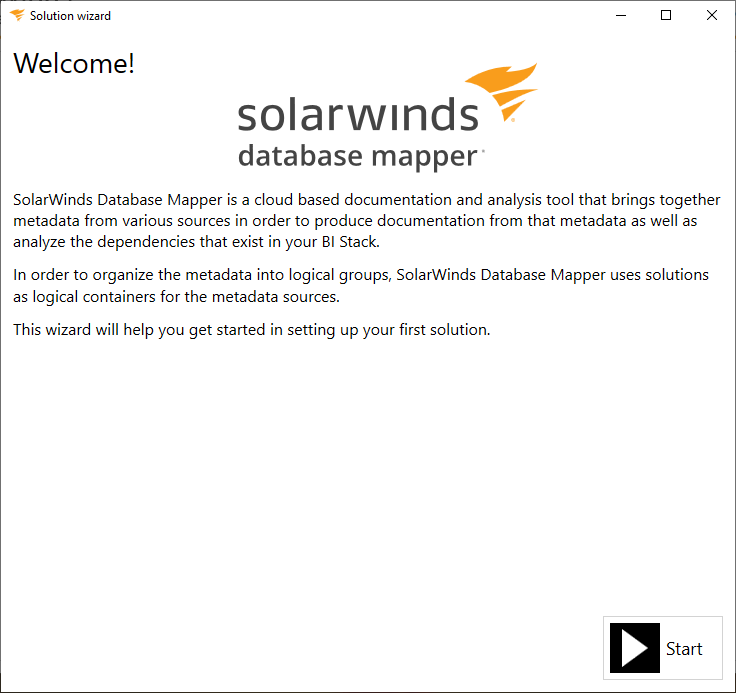Image resolution: width=736 pixels, height=693 pixels.
Task: Click the solarwinds database mapper logo
Action: [388, 117]
